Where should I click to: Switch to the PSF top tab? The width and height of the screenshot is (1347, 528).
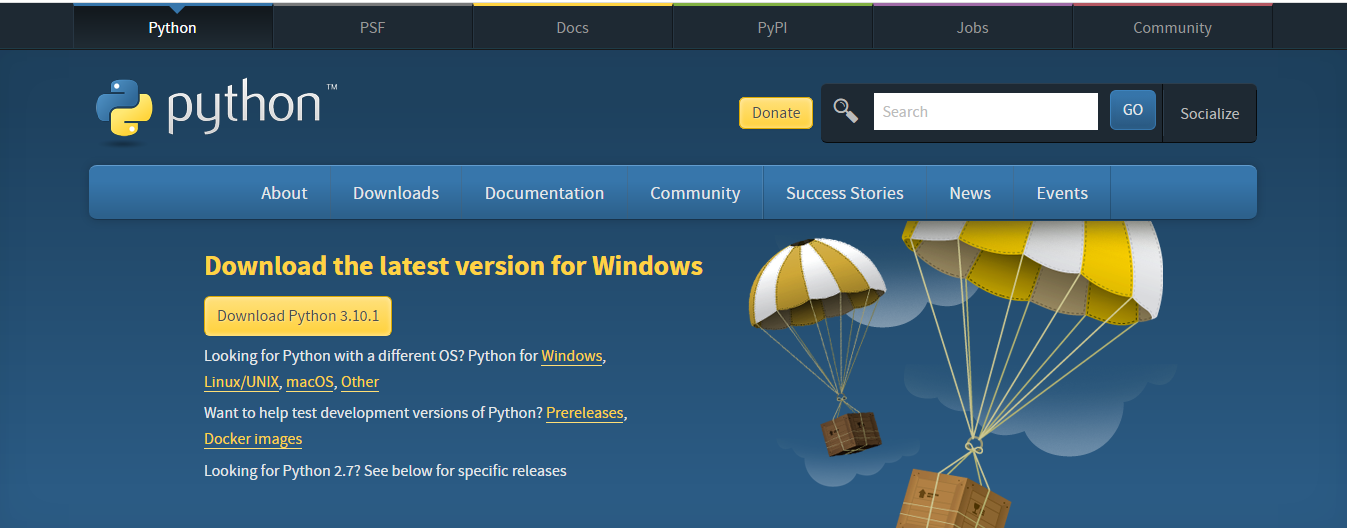click(x=372, y=28)
